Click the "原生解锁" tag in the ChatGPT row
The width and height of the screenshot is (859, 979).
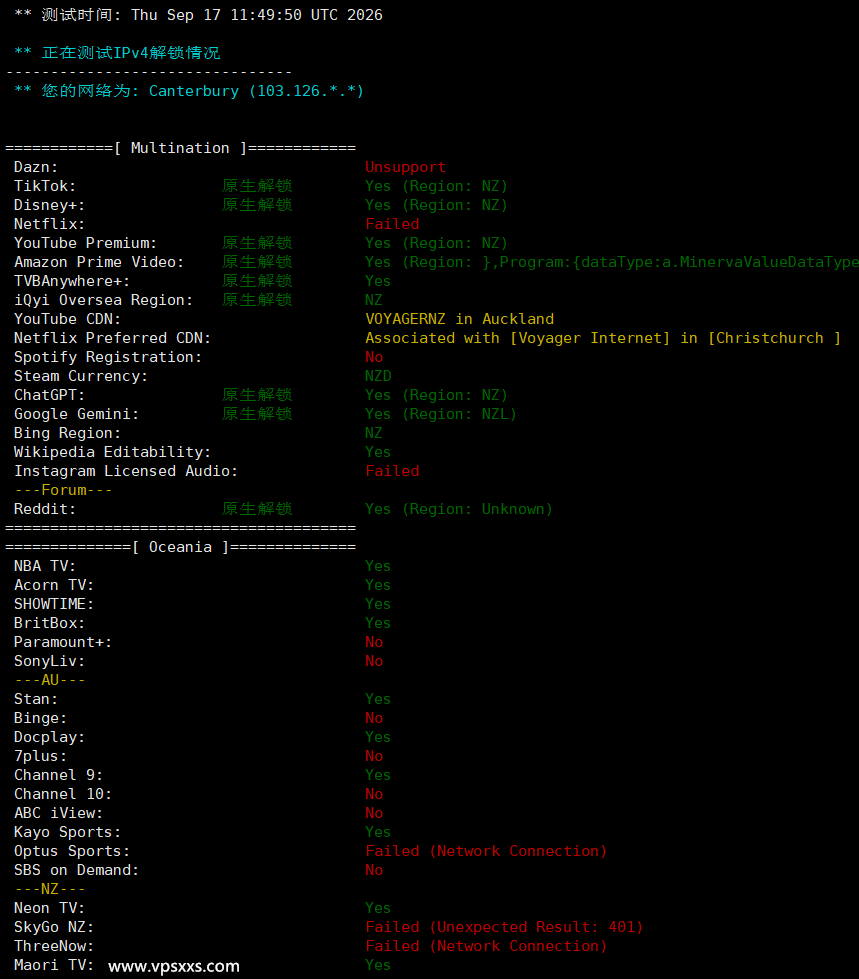[257, 395]
